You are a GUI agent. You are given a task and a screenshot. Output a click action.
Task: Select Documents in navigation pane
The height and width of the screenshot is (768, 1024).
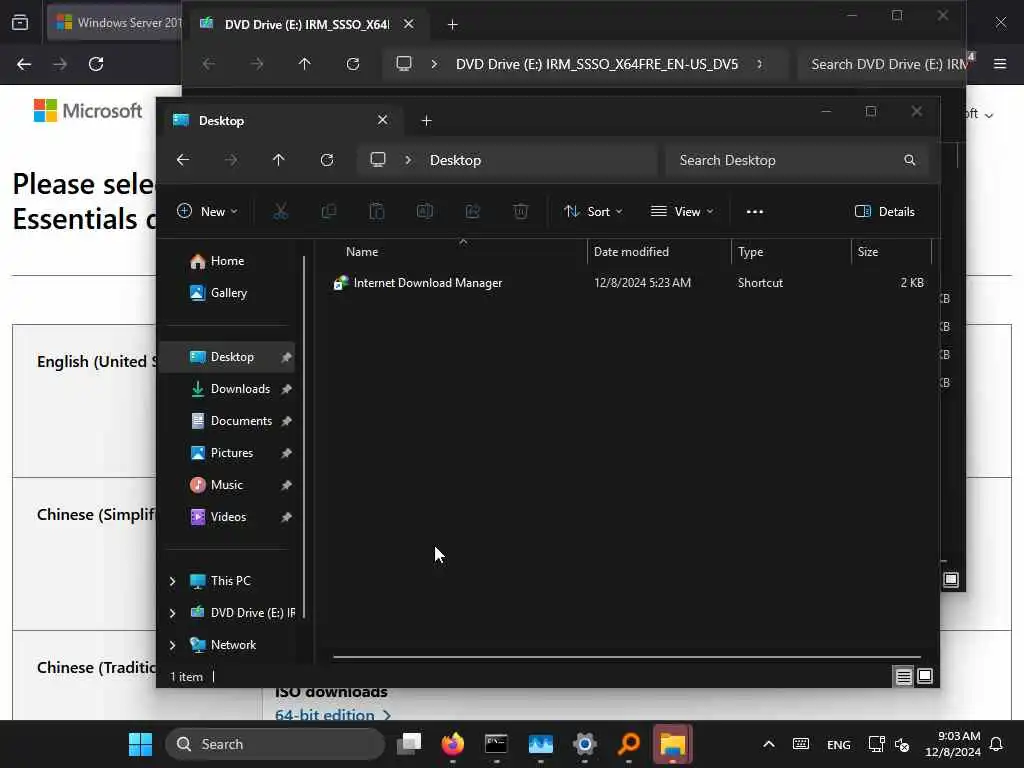[x=227, y=421]
